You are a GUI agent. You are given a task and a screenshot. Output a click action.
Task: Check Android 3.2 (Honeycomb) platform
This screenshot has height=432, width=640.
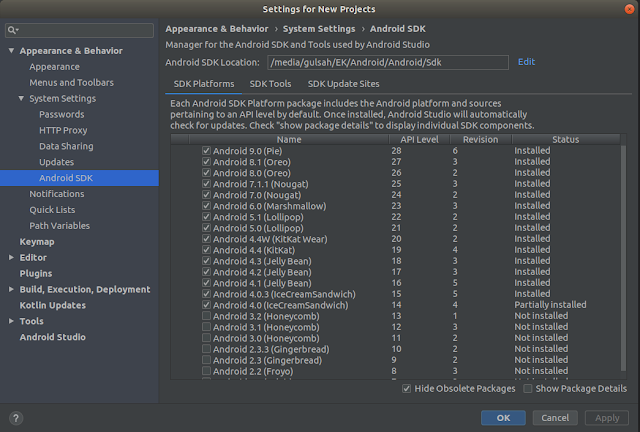(x=206, y=316)
